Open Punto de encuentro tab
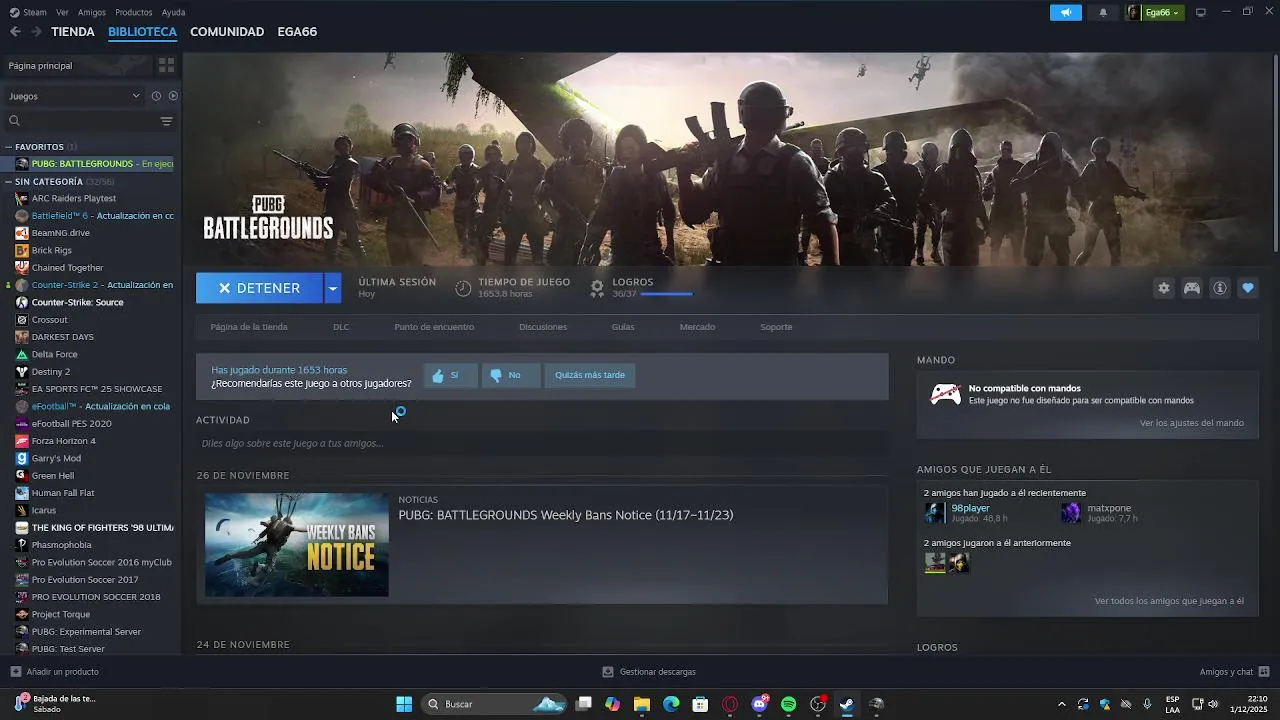Image resolution: width=1280 pixels, height=720 pixels. pyautogui.click(x=434, y=327)
